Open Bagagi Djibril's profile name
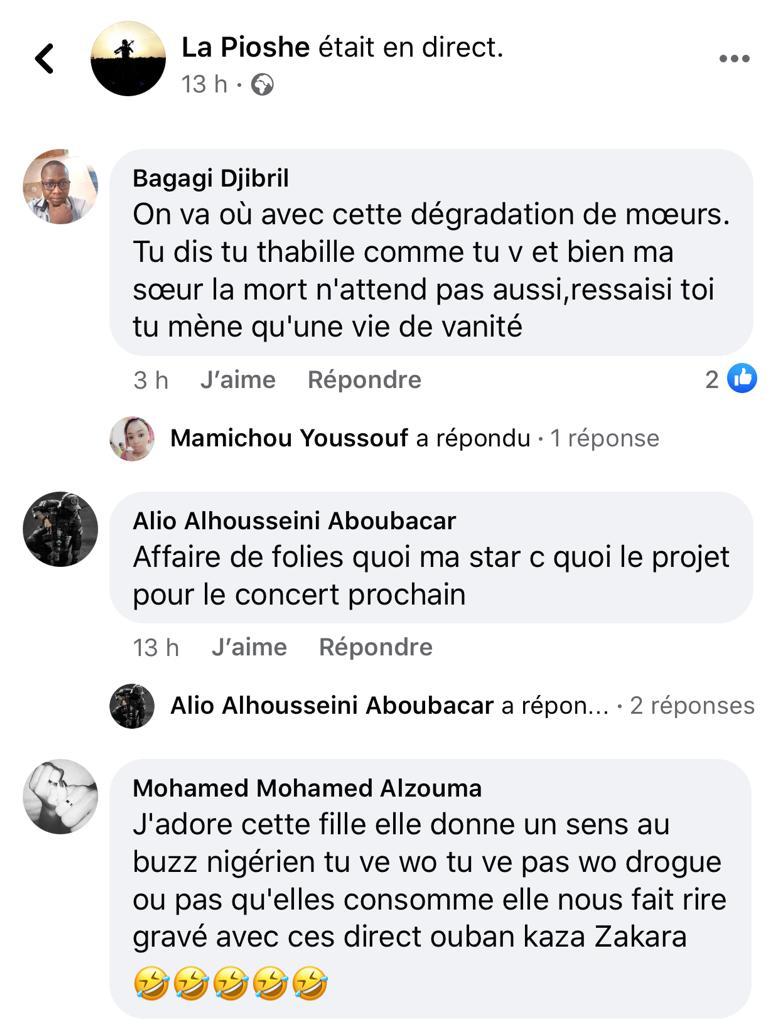The height and width of the screenshot is (1024, 780). (x=210, y=178)
